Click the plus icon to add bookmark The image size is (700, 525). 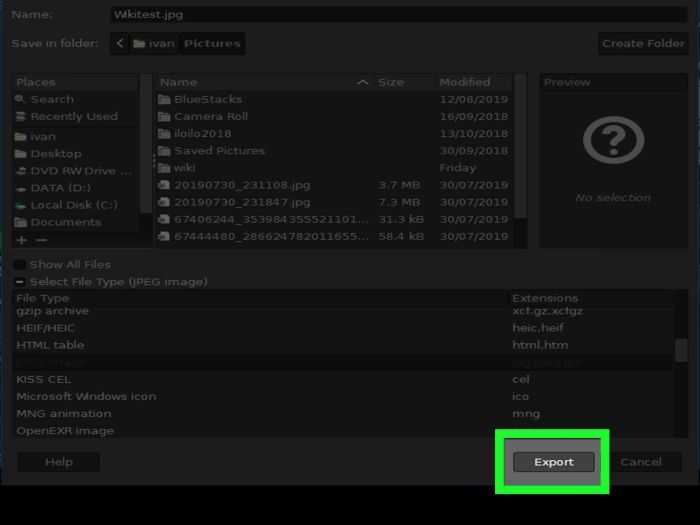click(x=22, y=240)
